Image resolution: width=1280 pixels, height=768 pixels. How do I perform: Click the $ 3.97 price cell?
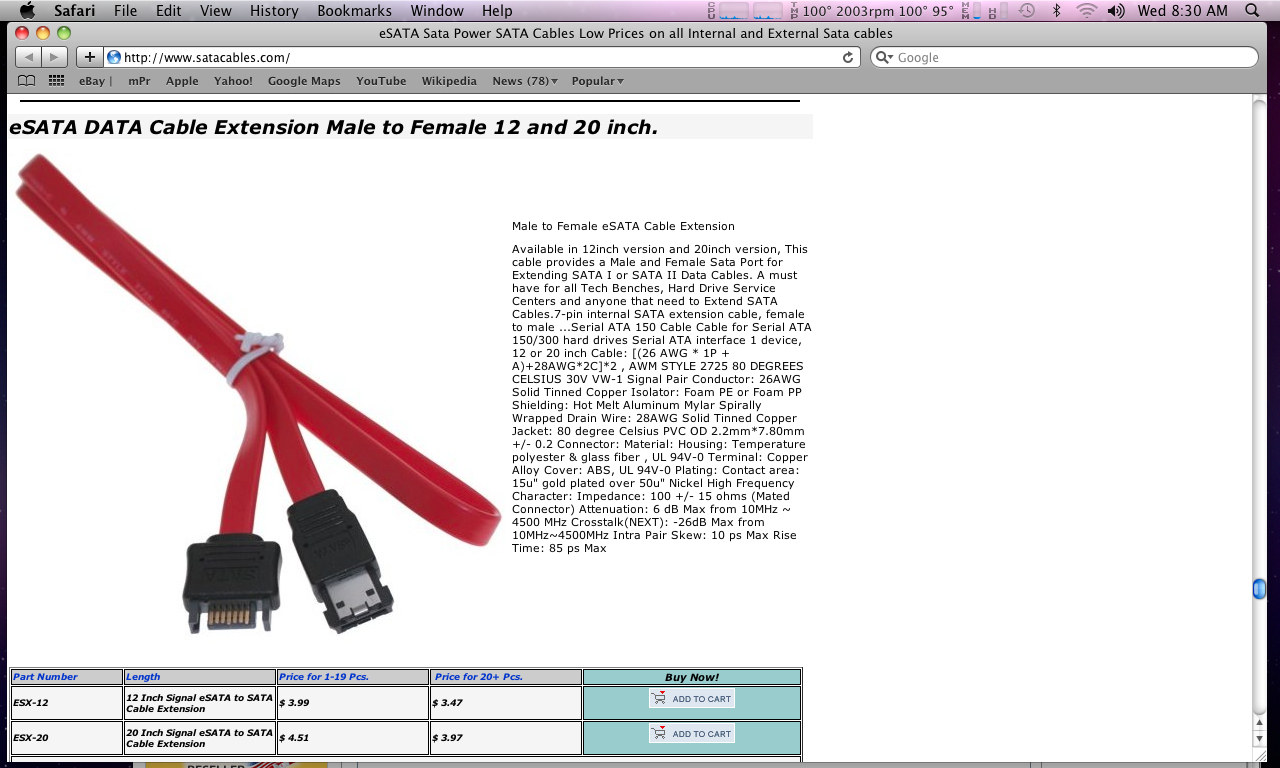pos(505,738)
